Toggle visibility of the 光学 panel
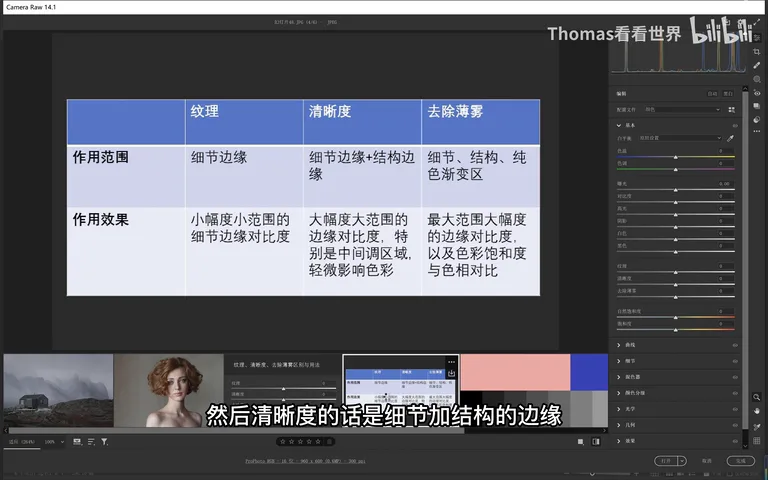The width and height of the screenshot is (768, 480). pyautogui.click(x=735, y=409)
